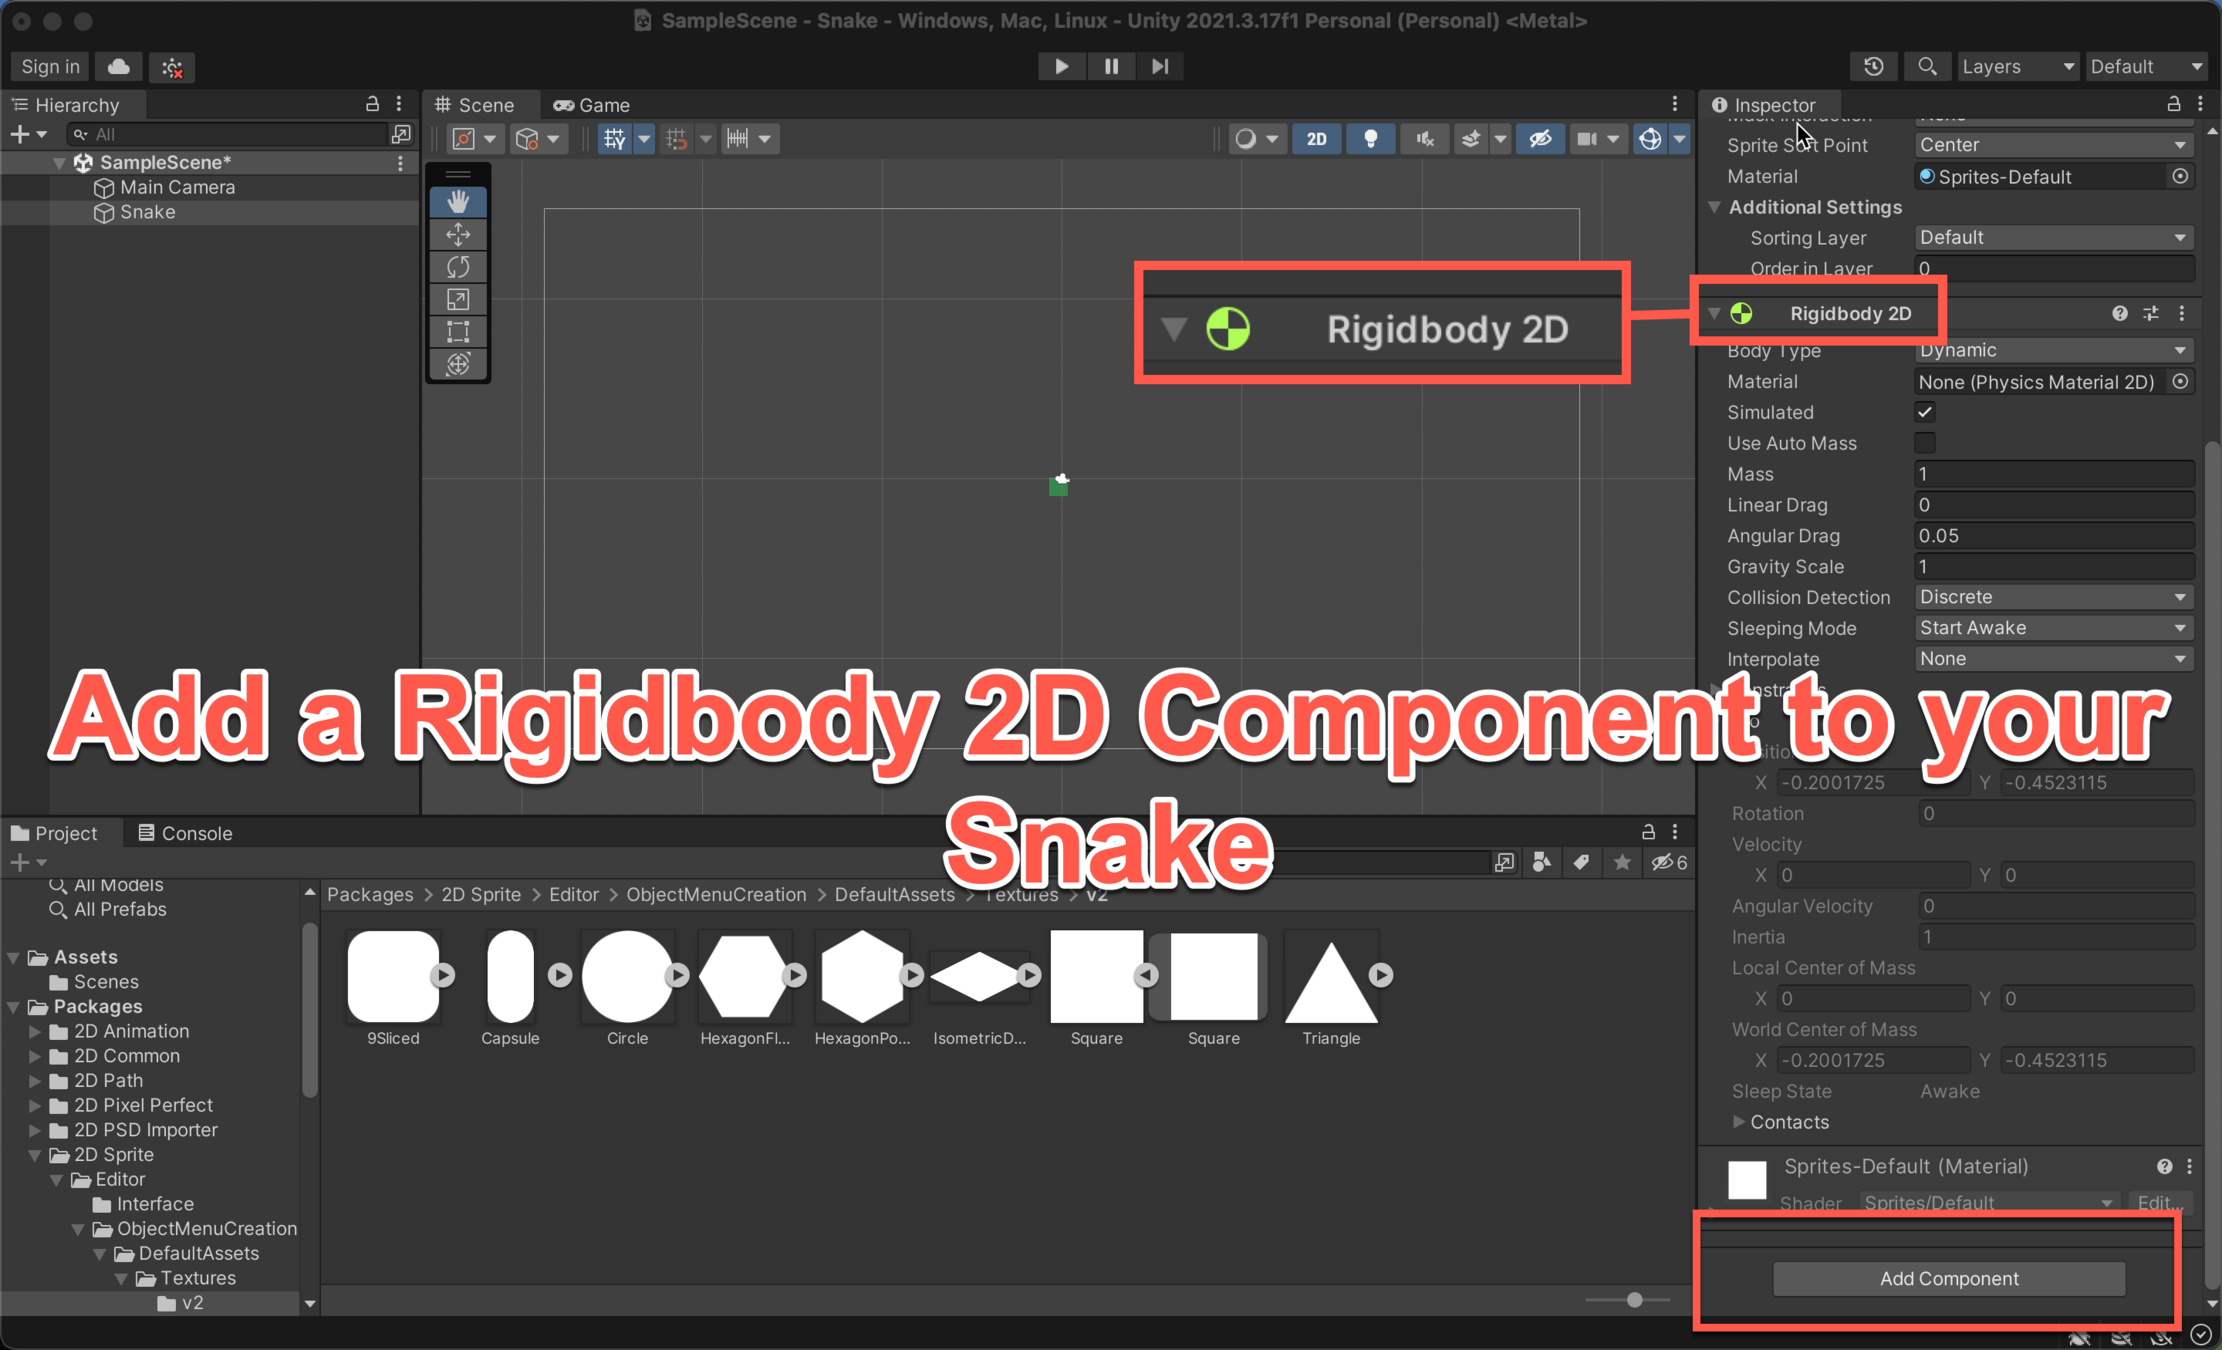Open the Body Type dropdown
This screenshot has height=1350, width=2222.
pyautogui.click(x=2052, y=350)
